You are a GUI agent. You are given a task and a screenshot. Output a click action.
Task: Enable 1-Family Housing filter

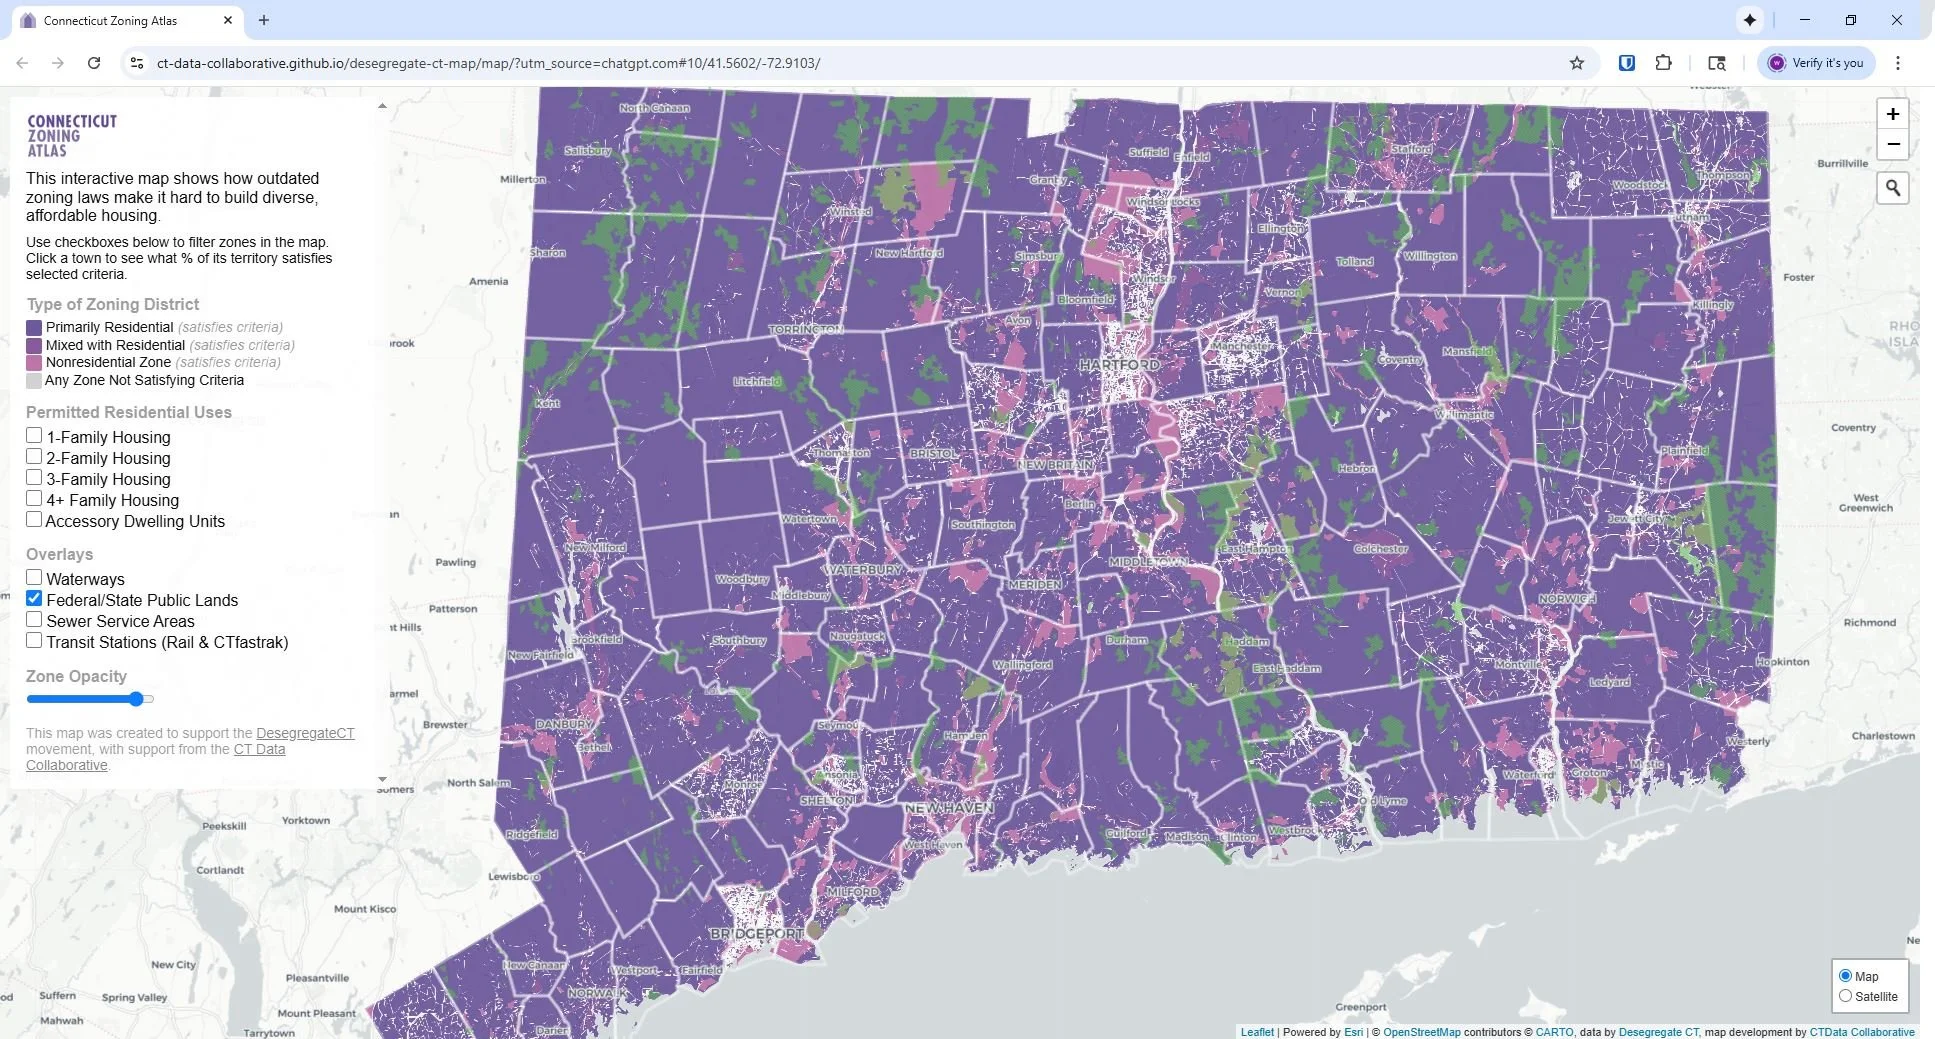click(x=34, y=436)
